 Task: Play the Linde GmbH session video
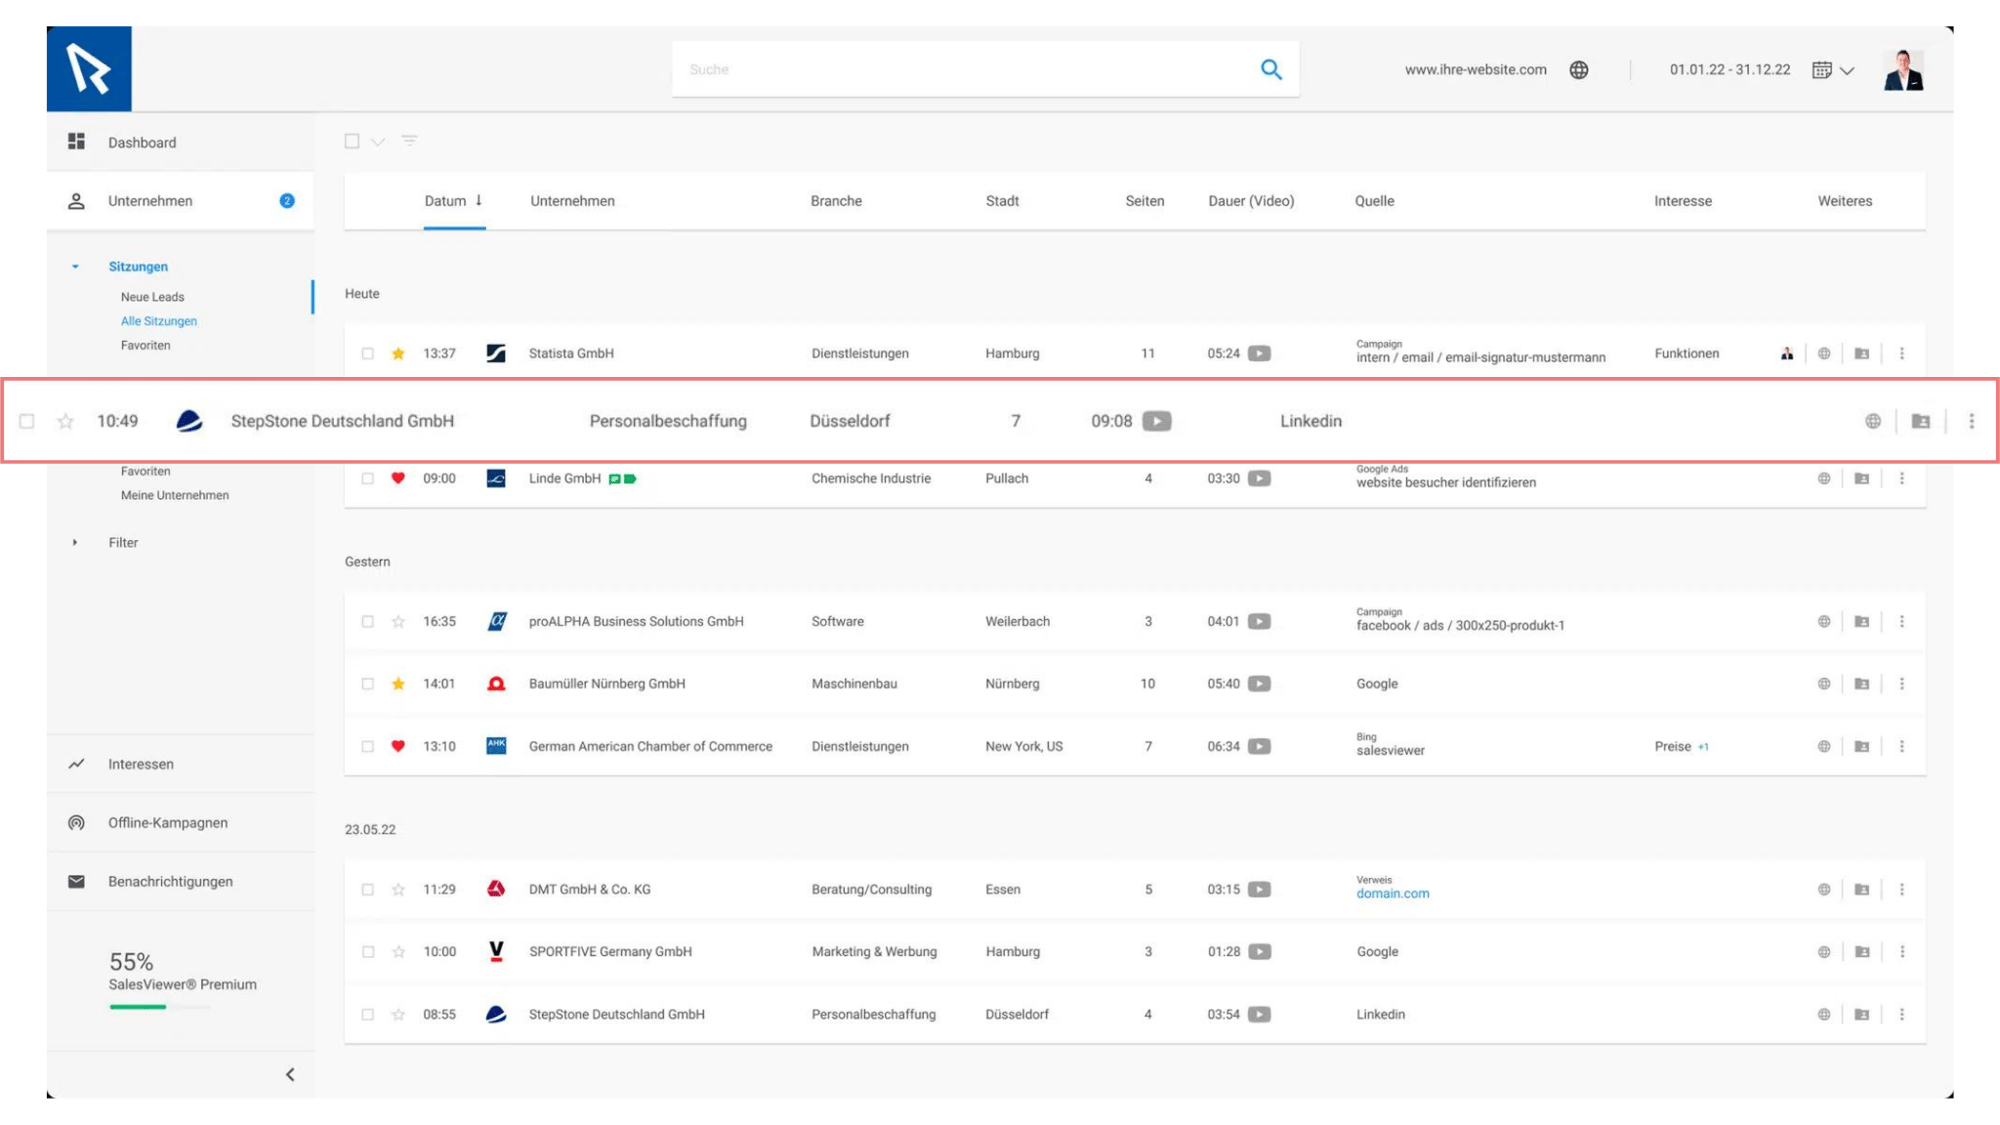coord(1259,478)
